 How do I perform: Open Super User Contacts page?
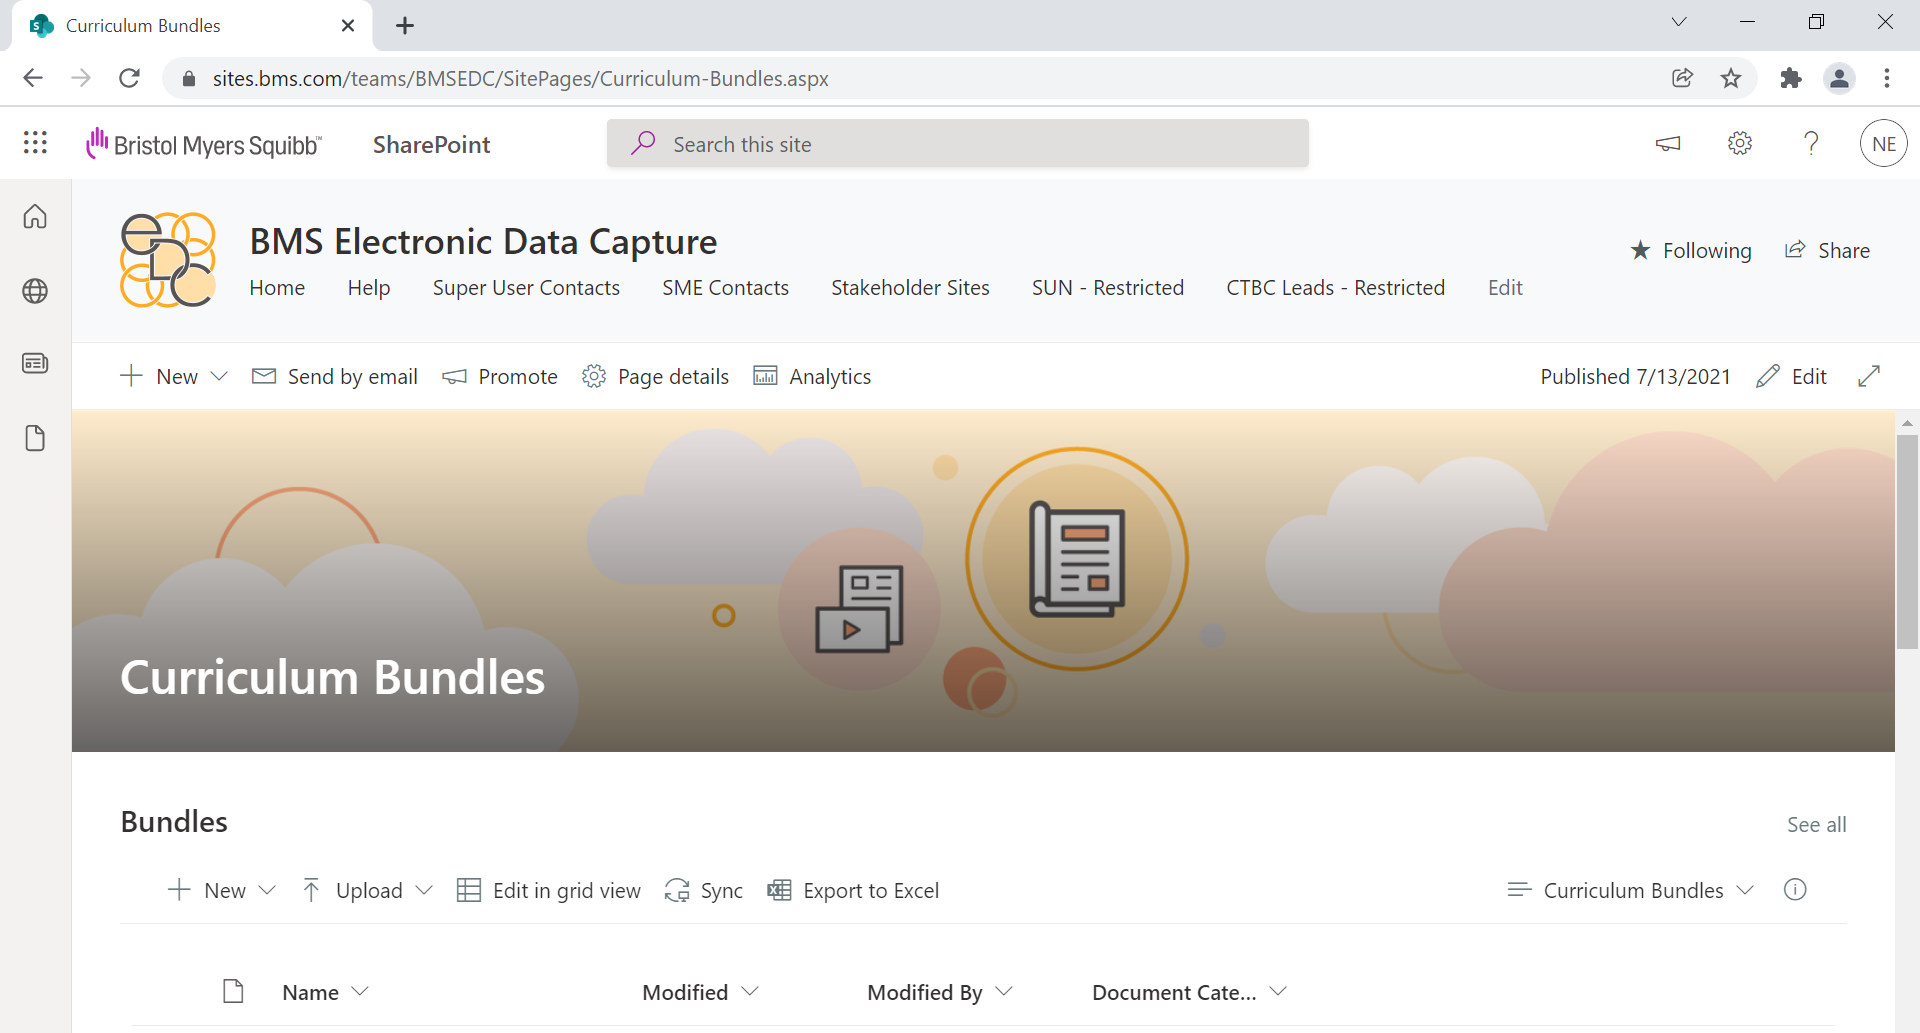[x=526, y=288]
